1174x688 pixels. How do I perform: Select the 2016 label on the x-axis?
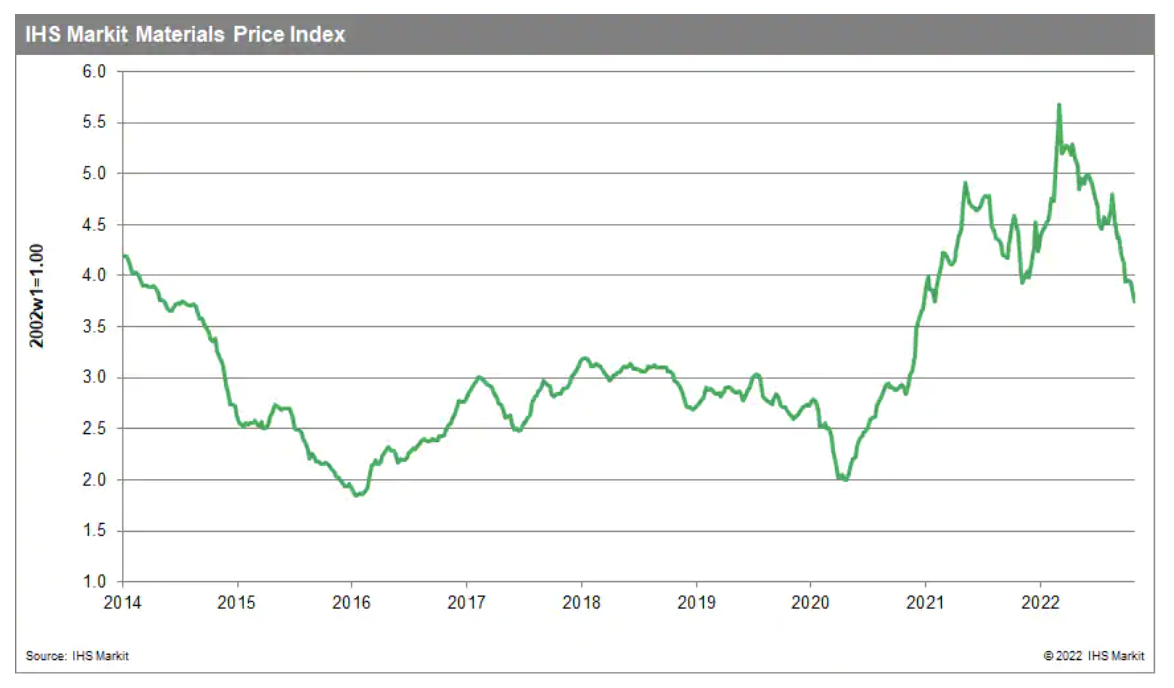(351, 601)
